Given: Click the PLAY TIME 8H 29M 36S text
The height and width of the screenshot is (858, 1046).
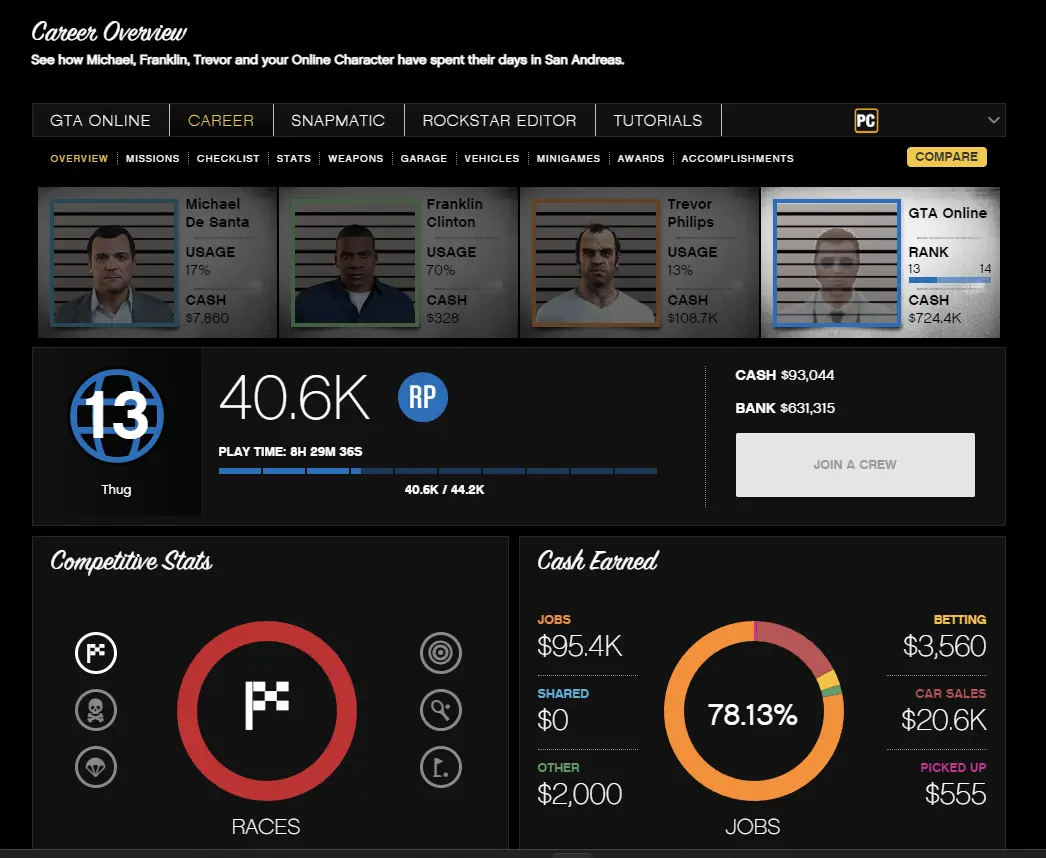Looking at the screenshot, I should pos(290,452).
